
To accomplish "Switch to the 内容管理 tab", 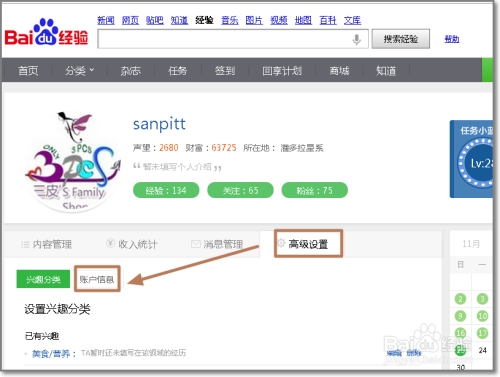I will point(46,244).
